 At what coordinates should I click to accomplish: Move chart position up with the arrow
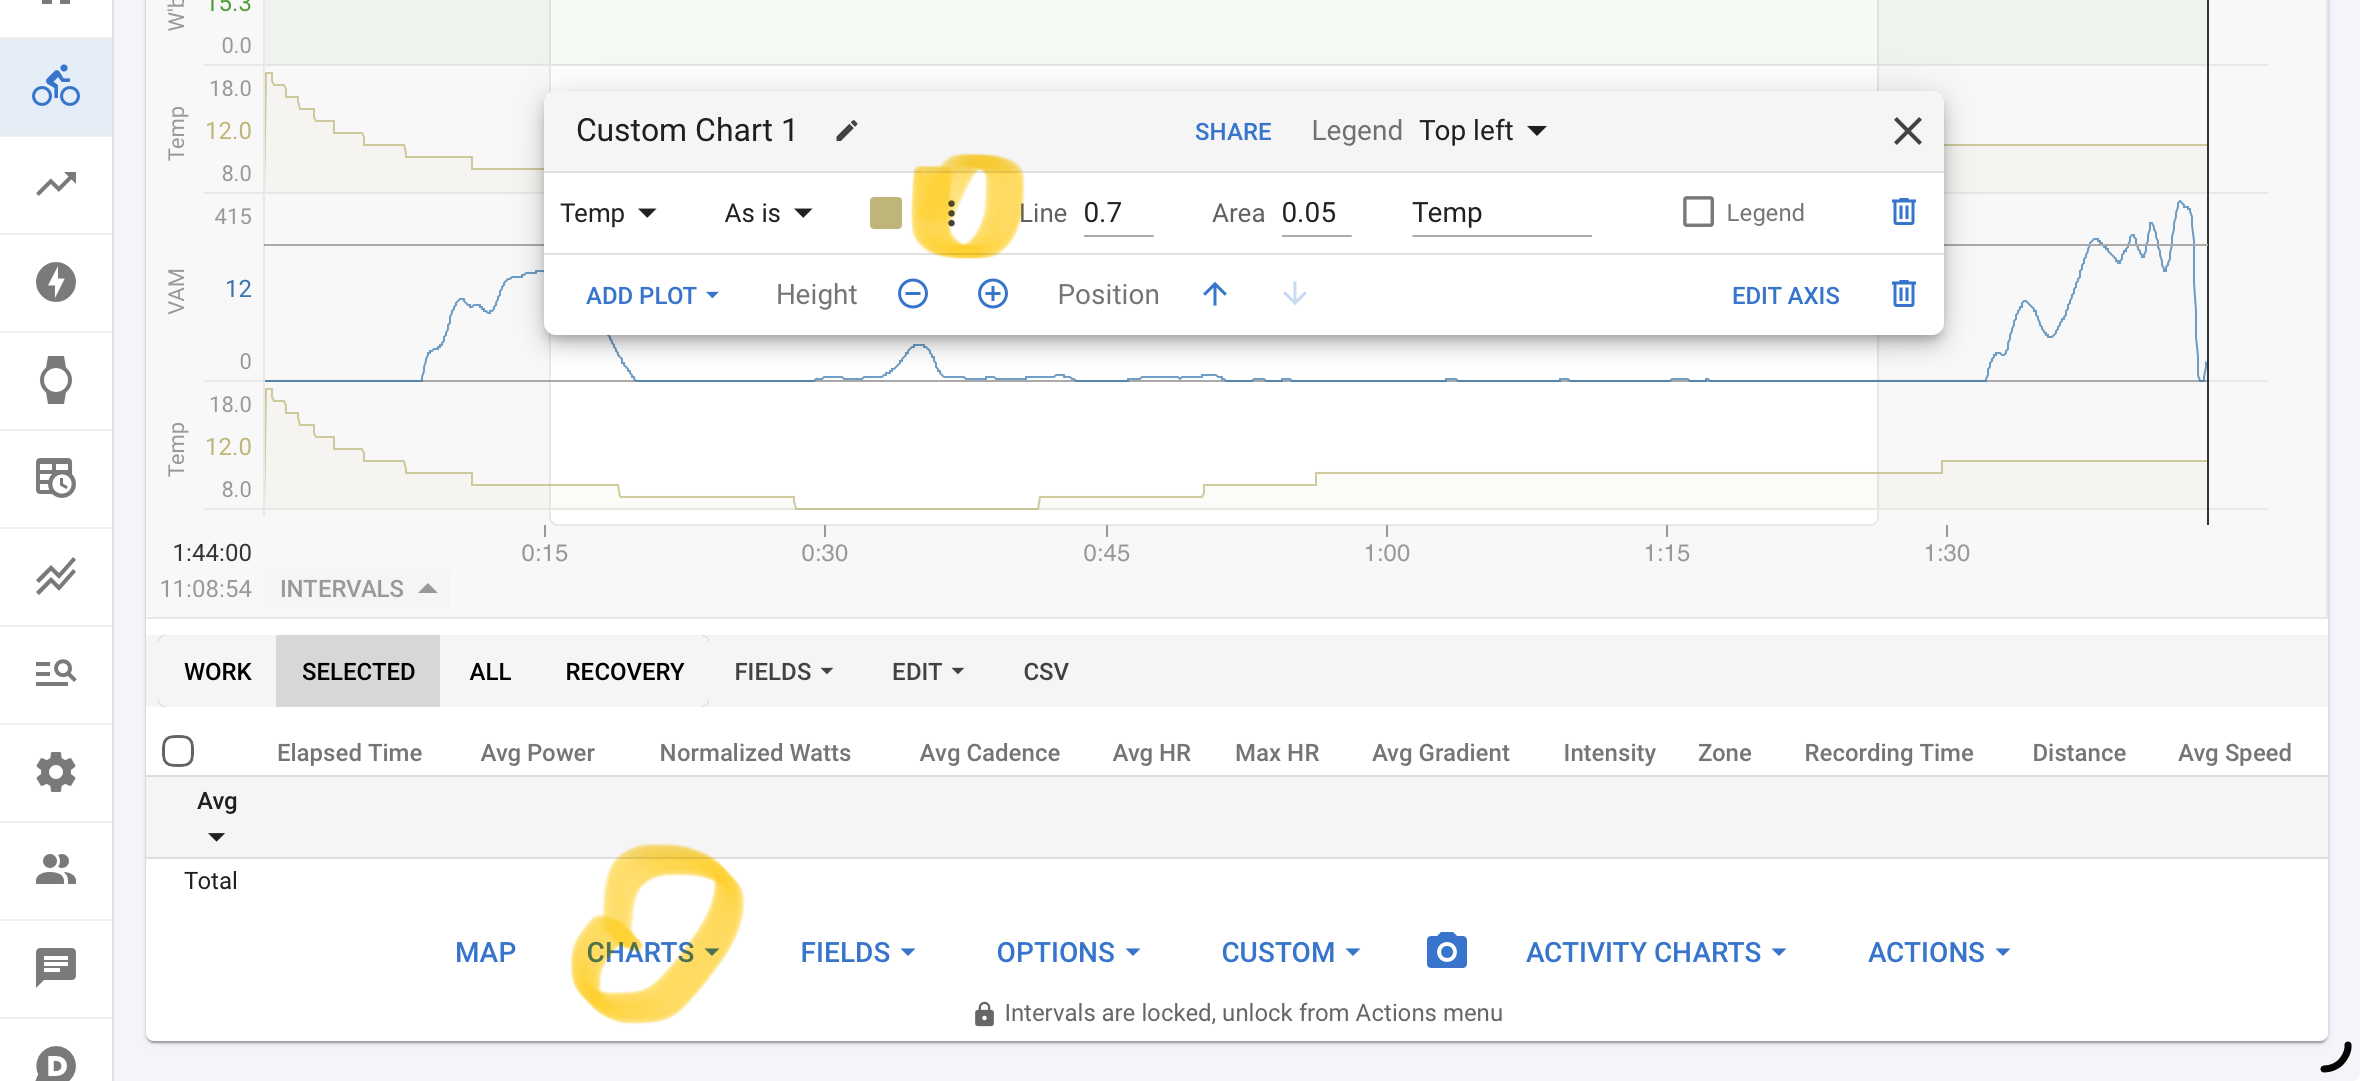tap(1215, 294)
